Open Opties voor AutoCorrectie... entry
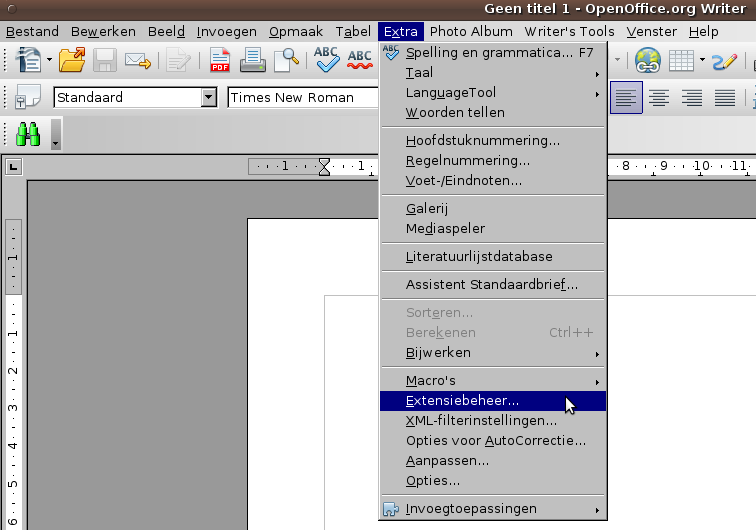Viewport: 756px width, 530px height. 495,441
